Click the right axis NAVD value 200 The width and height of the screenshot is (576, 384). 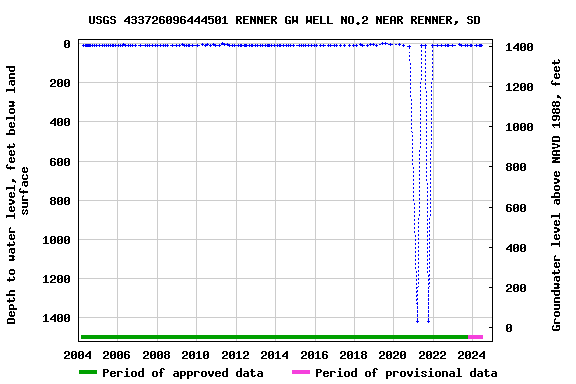pos(516,288)
